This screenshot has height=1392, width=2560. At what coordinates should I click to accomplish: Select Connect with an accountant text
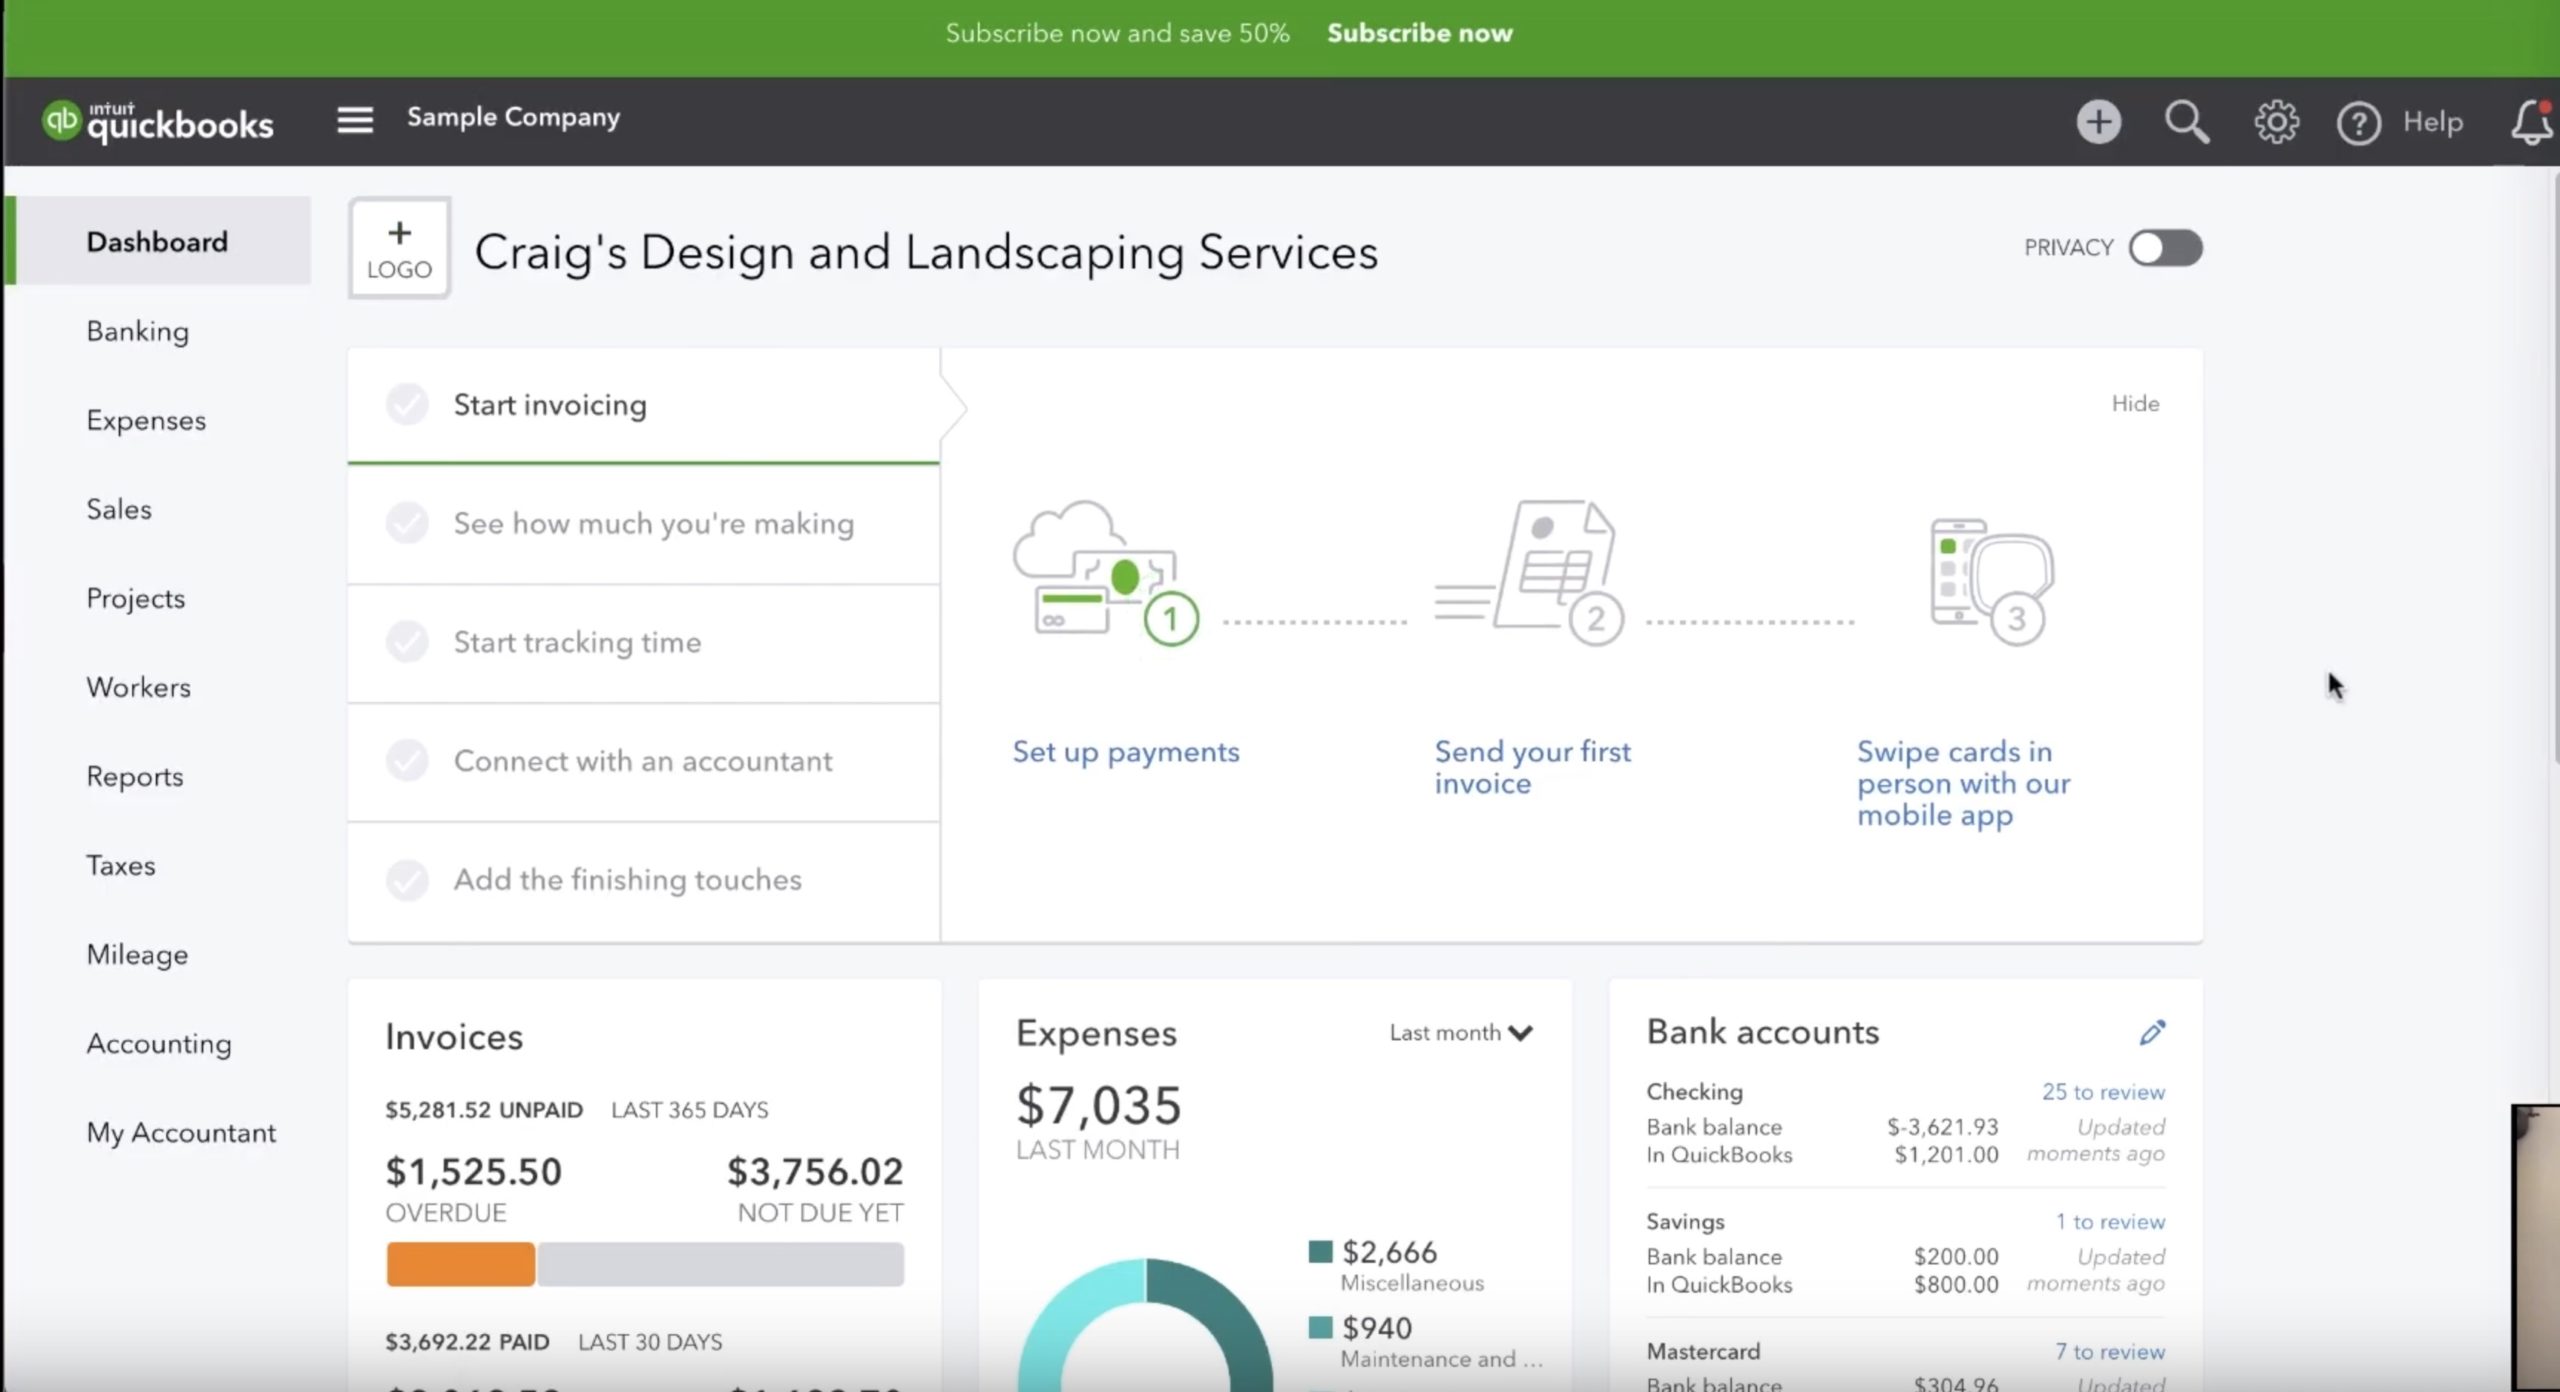643,761
